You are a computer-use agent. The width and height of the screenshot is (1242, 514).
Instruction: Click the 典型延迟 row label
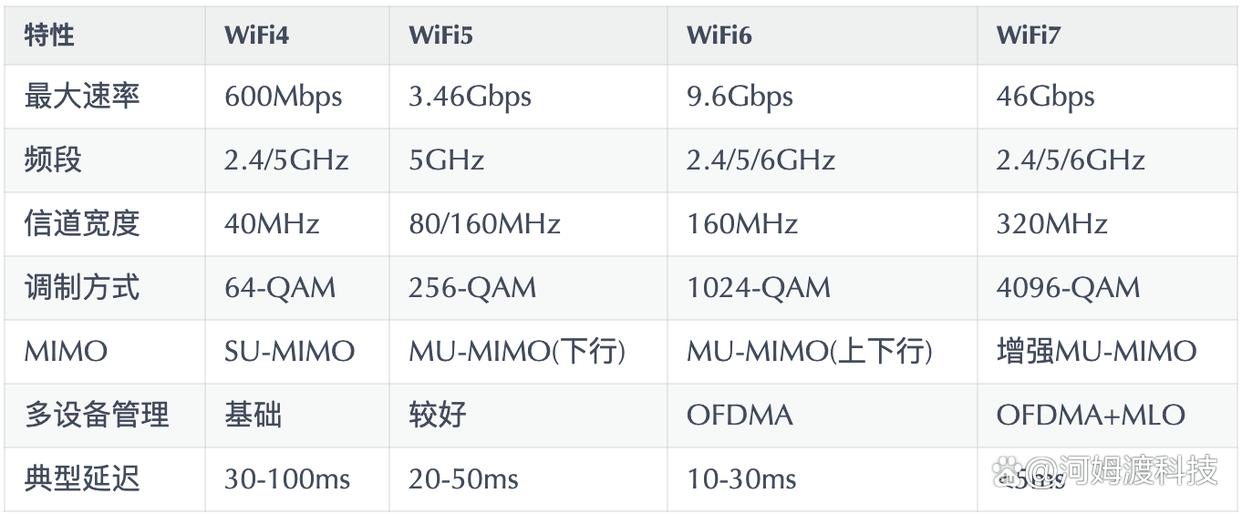pyautogui.click(x=82, y=480)
